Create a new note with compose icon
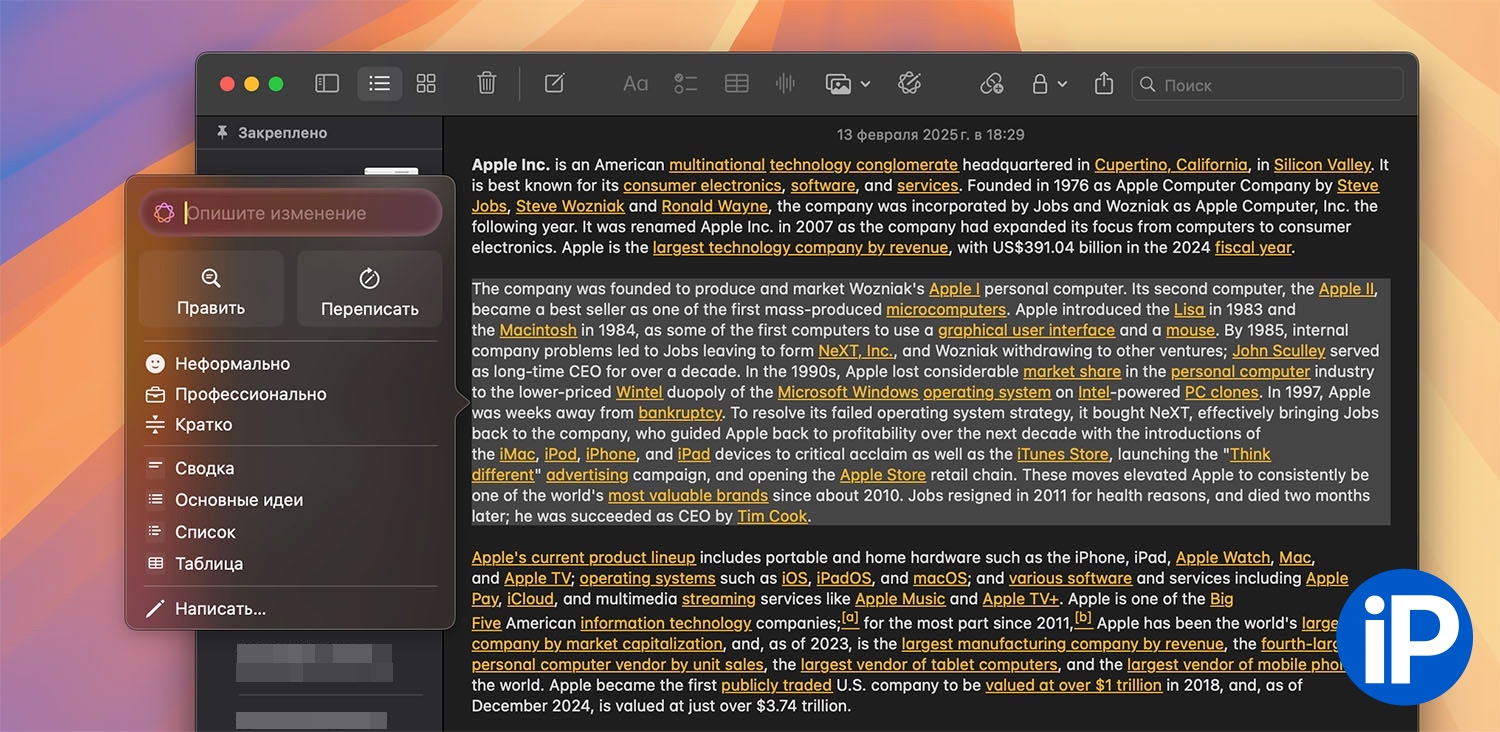This screenshot has width=1500, height=732. (x=555, y=83)
